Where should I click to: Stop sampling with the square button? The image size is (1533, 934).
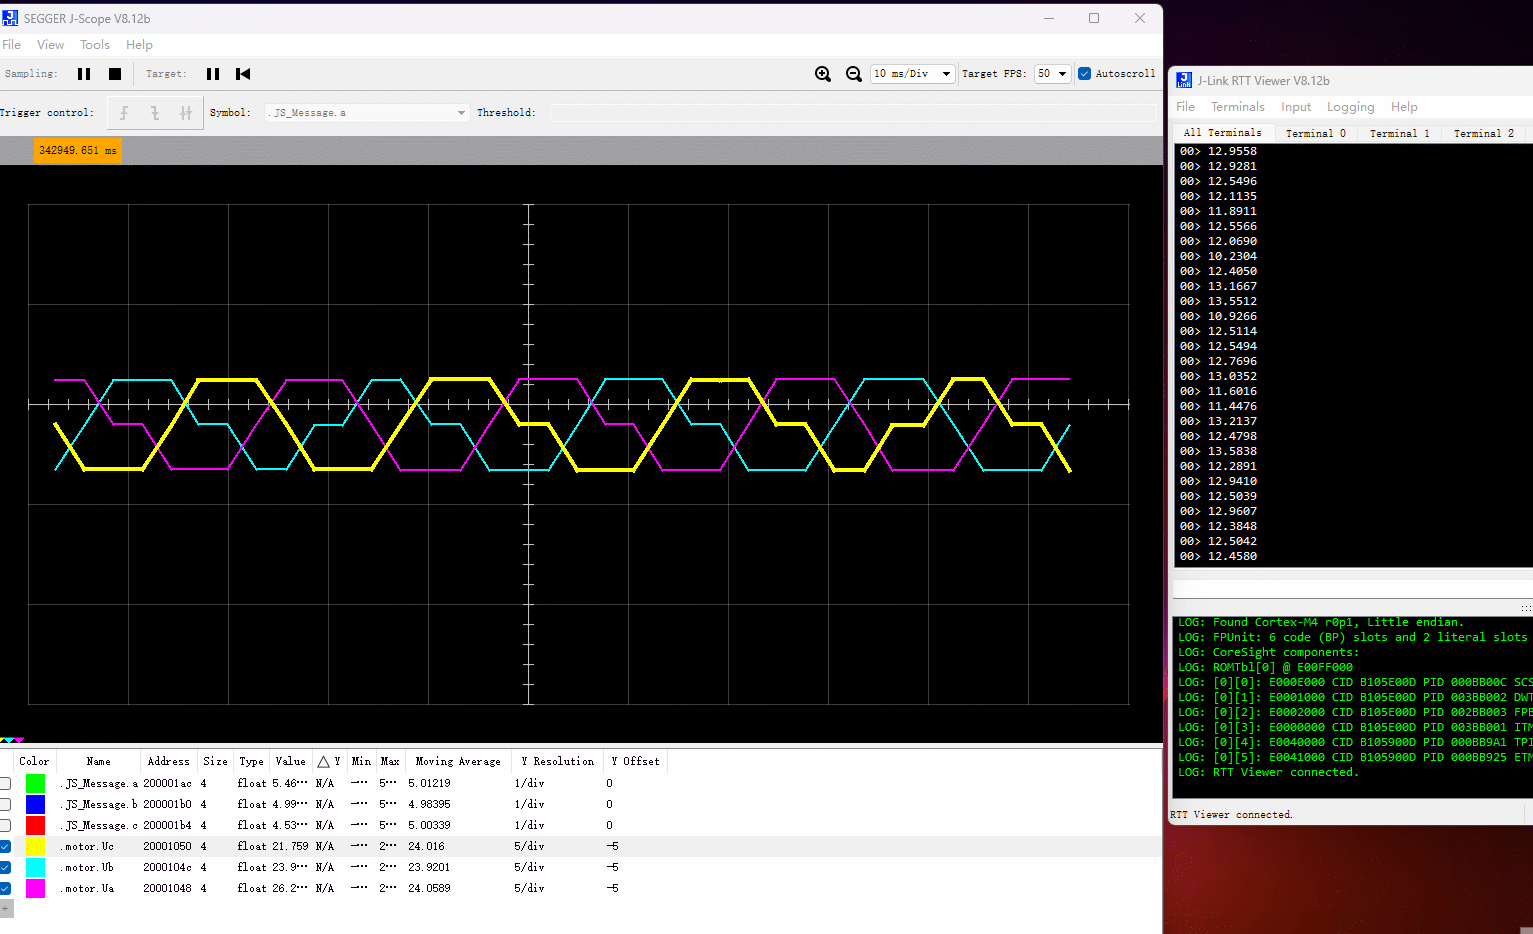pyautogui.click(x=115, y=74)
